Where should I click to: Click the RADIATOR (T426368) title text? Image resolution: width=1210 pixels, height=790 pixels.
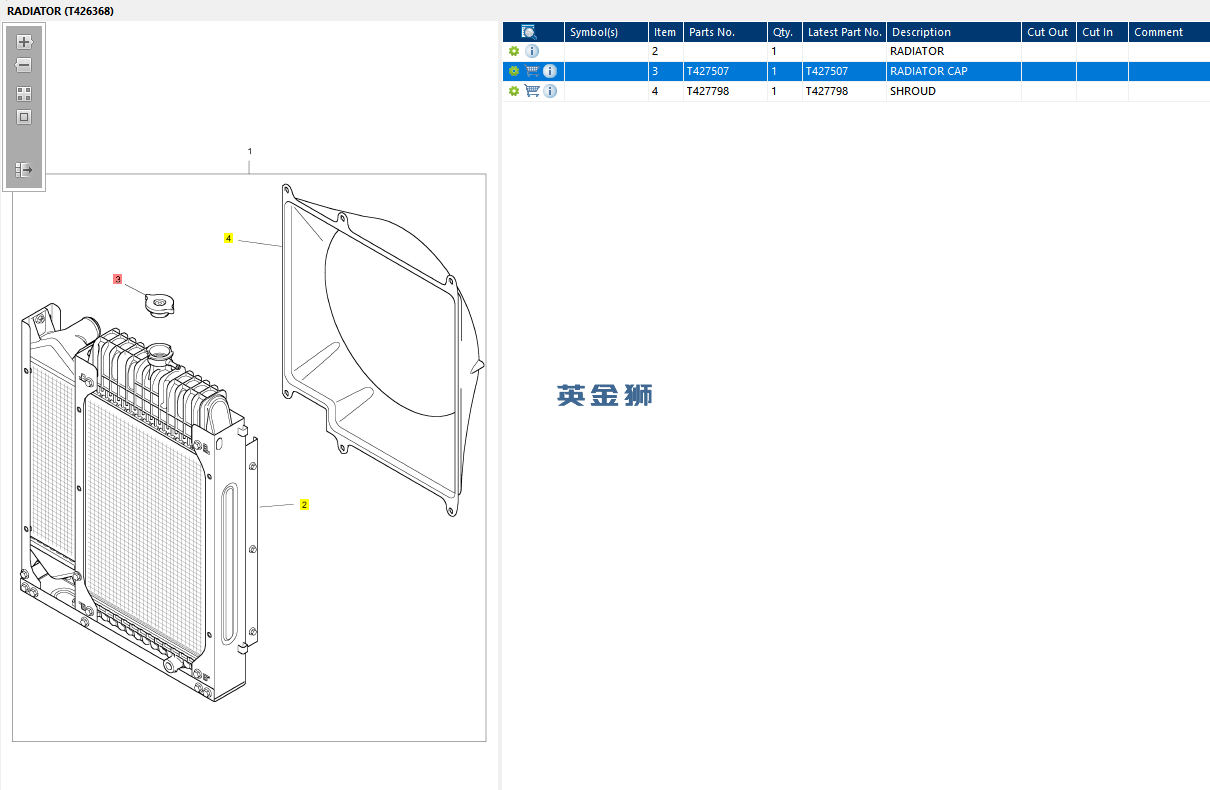click(x=61, y=11)
